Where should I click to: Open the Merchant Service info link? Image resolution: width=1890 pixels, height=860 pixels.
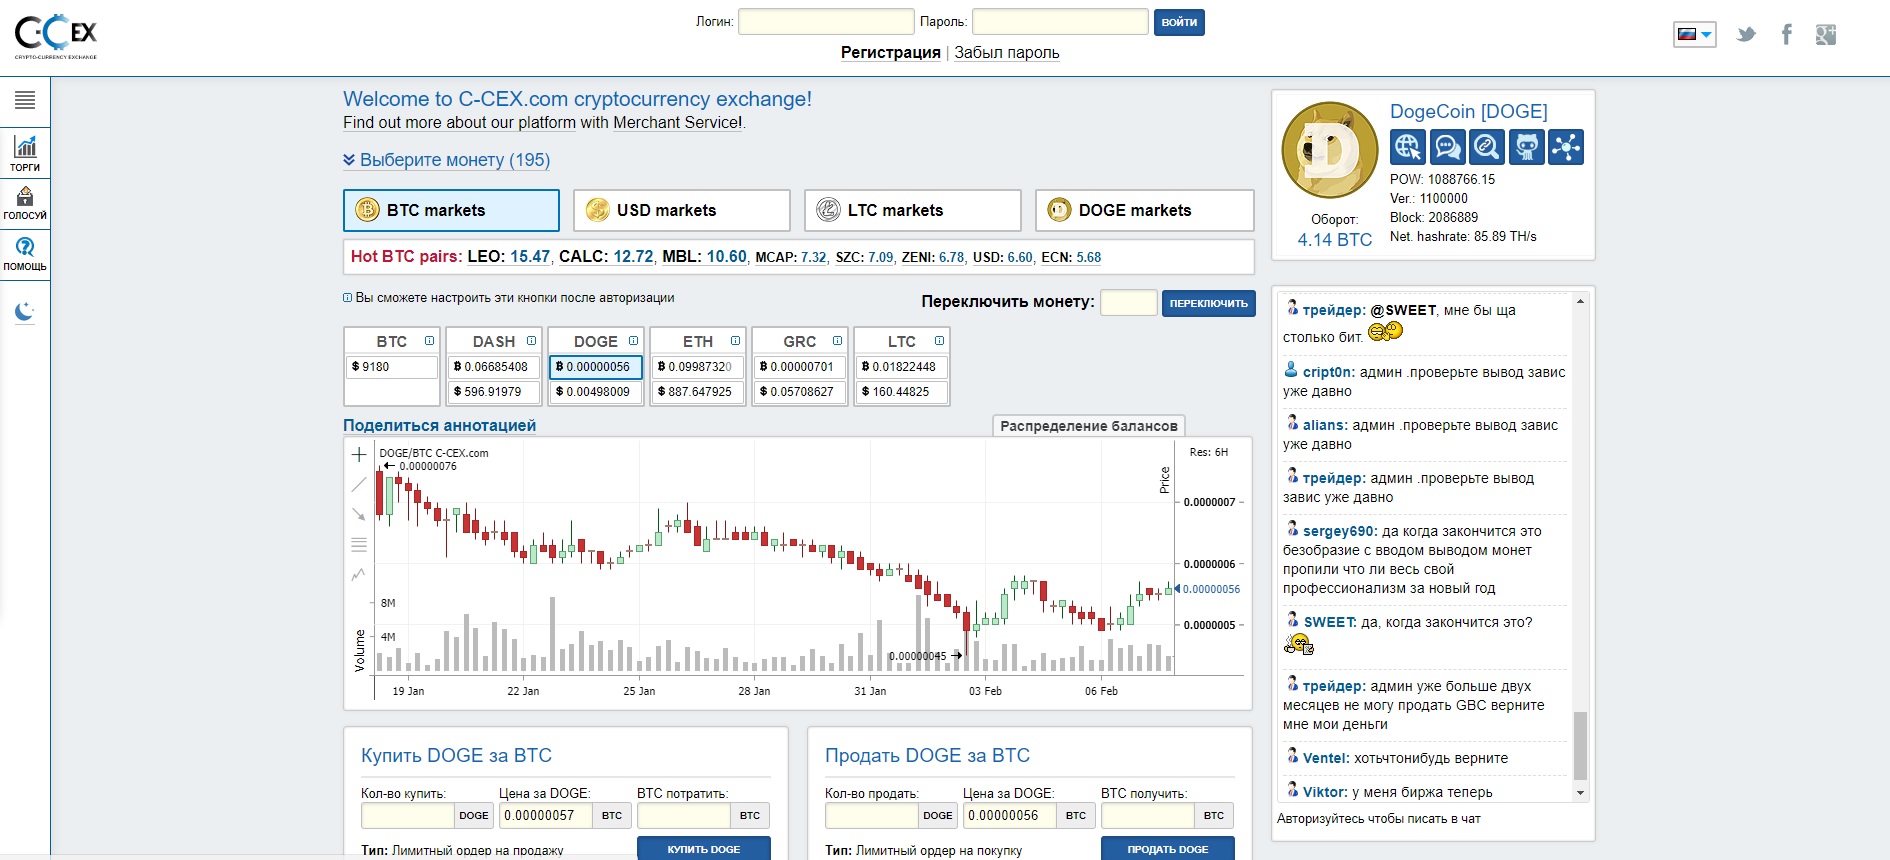point(678,123)
